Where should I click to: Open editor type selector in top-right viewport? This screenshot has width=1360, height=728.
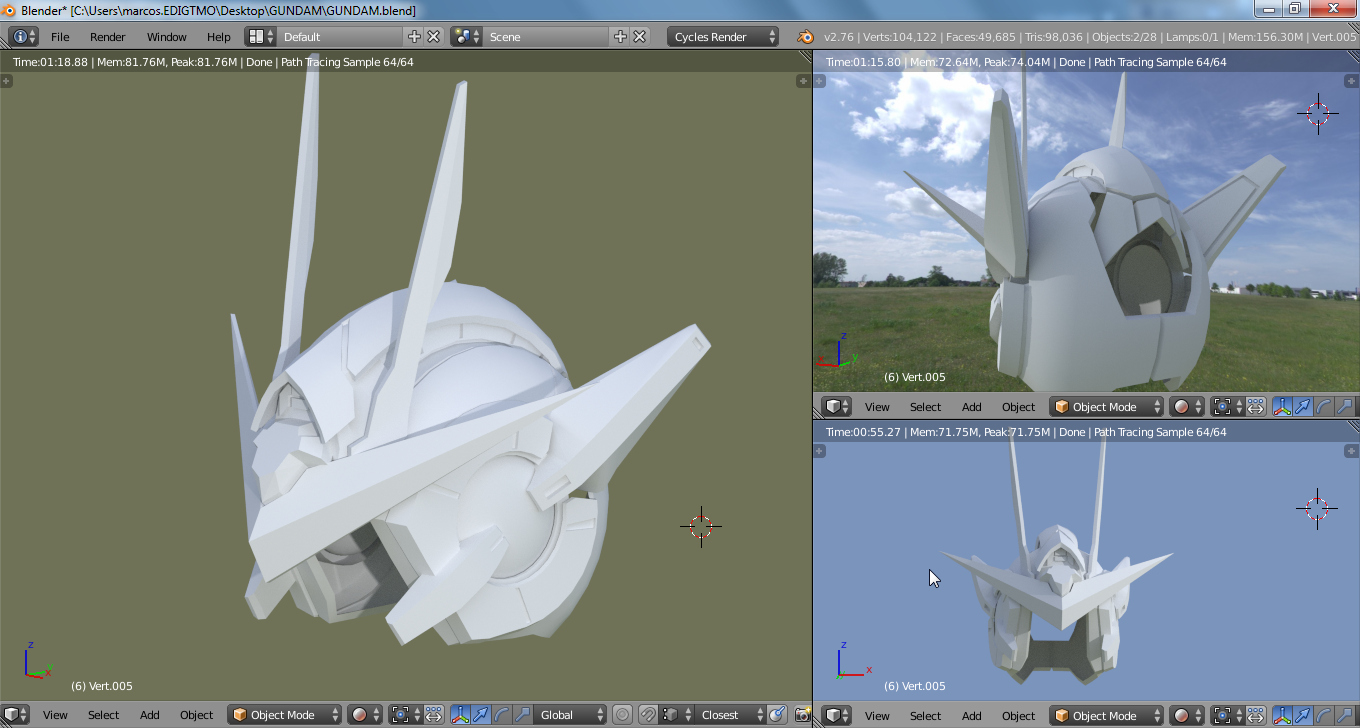point(837,407)
